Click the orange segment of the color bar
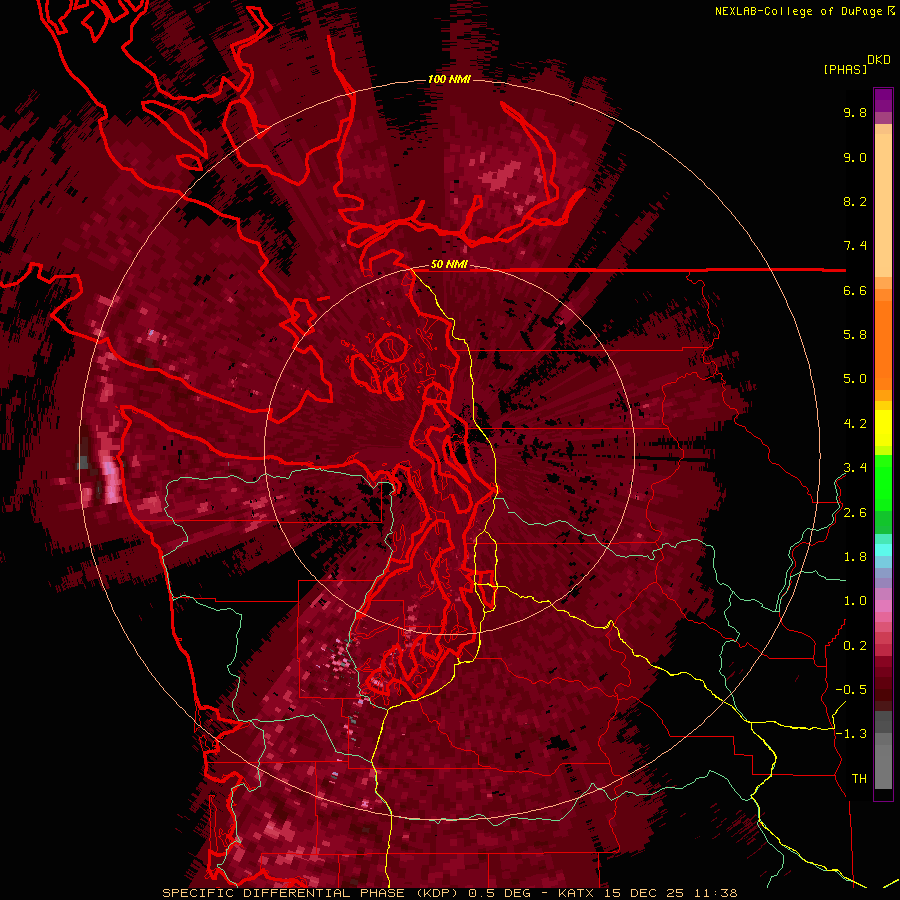The height and width of the screenshot is (900, 900). (x=883, y=344)
